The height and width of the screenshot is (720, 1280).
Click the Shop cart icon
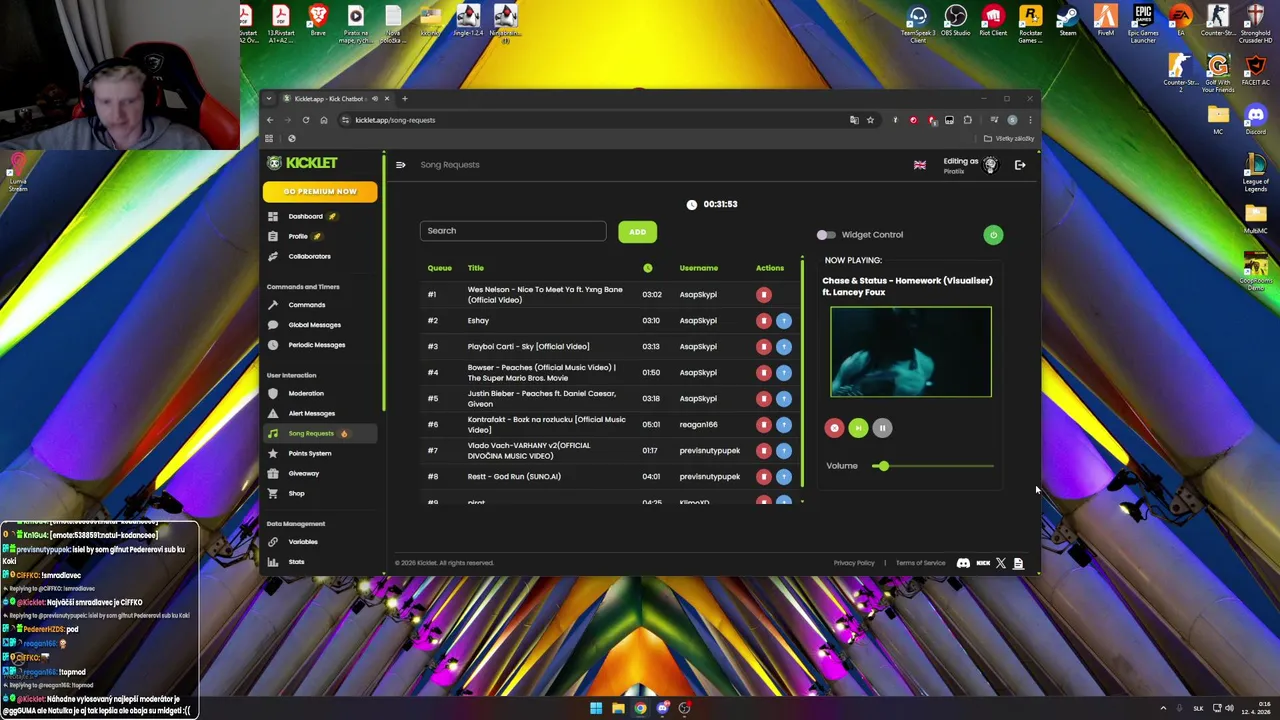[x=273, y=493]
